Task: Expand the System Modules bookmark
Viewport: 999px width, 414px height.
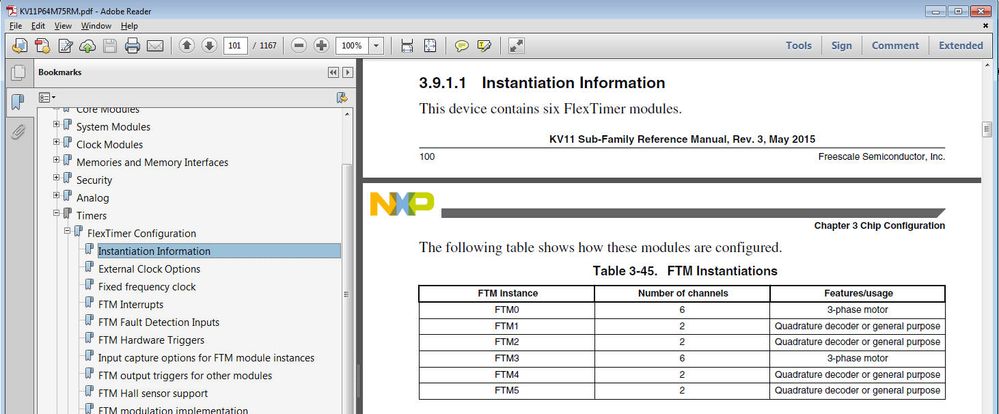Action: point(57,124)
